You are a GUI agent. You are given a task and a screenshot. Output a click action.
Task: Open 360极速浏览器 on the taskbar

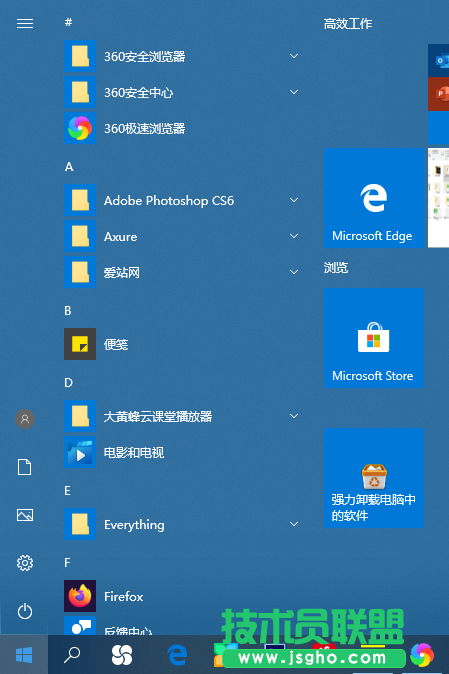422,655
